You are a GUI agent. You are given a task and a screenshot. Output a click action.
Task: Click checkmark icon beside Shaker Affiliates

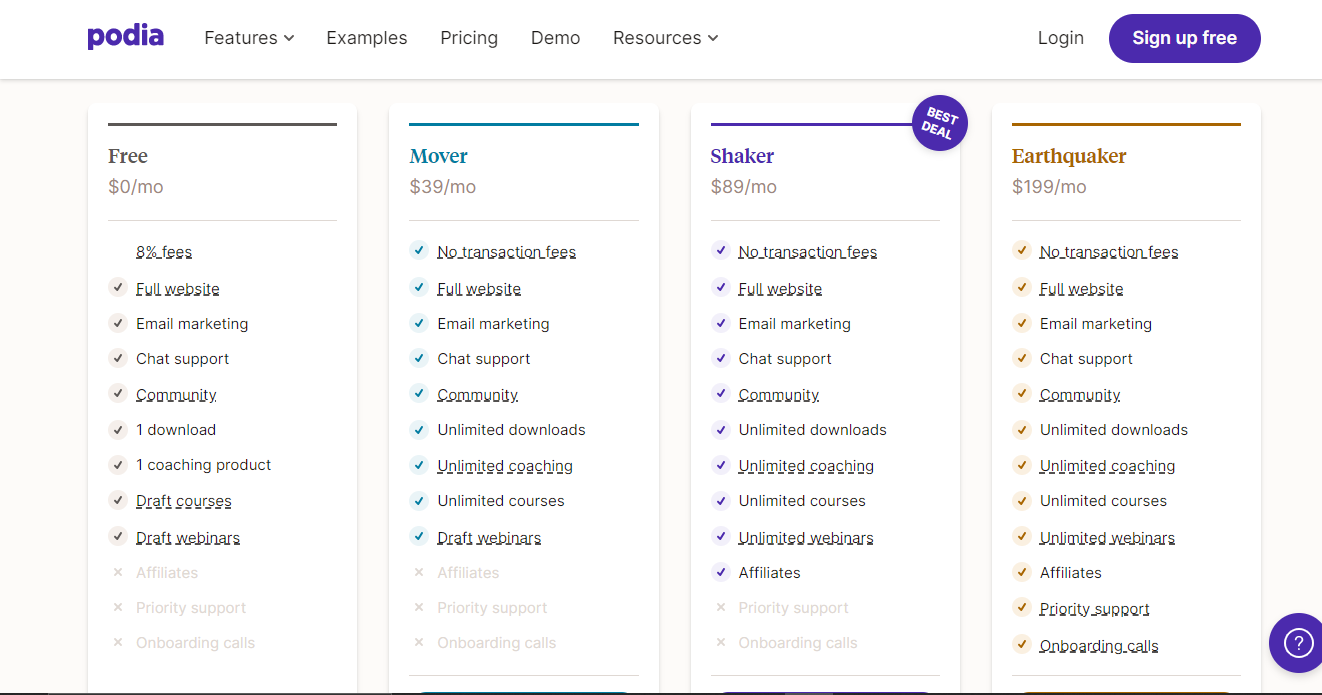coord(720,573)
